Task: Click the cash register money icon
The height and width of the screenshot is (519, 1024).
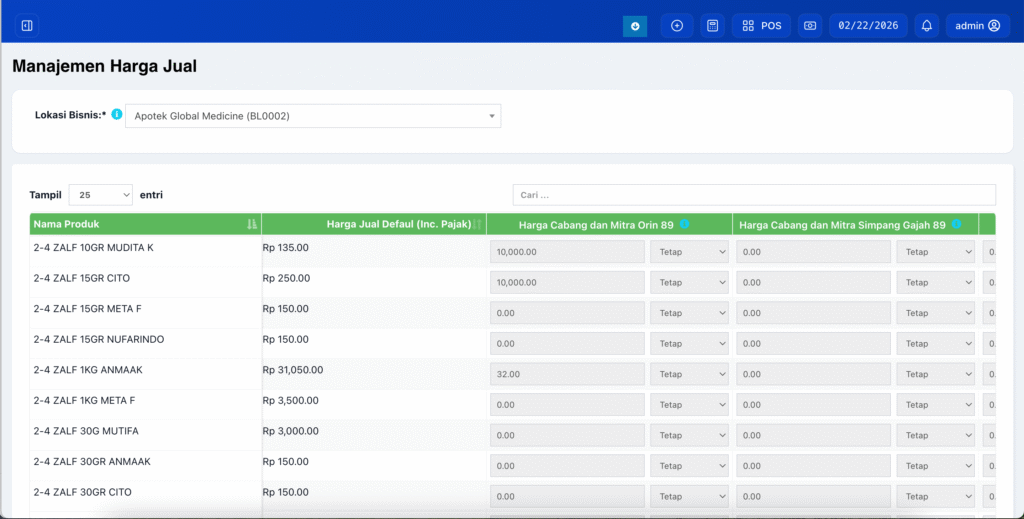Action: [810, 26]
